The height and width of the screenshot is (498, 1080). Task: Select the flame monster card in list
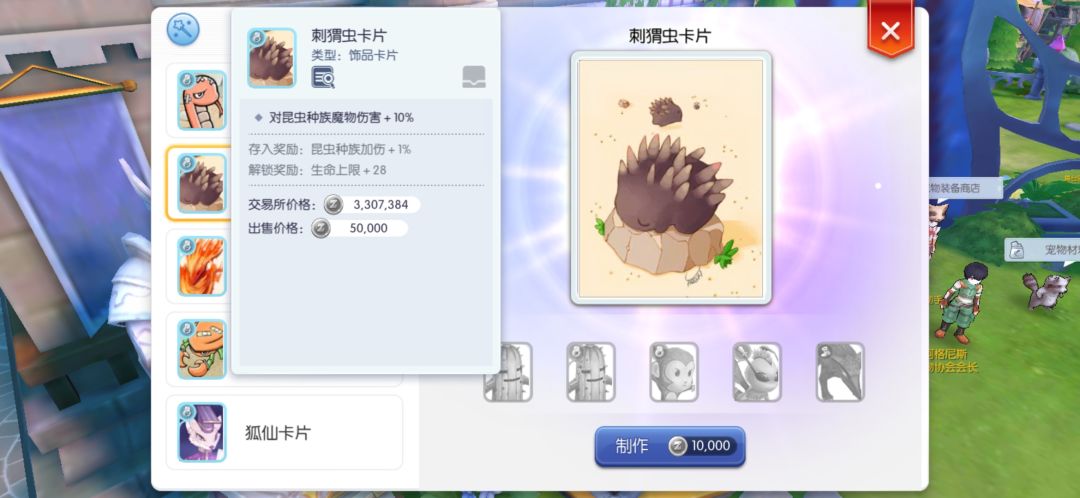point(202,266)
